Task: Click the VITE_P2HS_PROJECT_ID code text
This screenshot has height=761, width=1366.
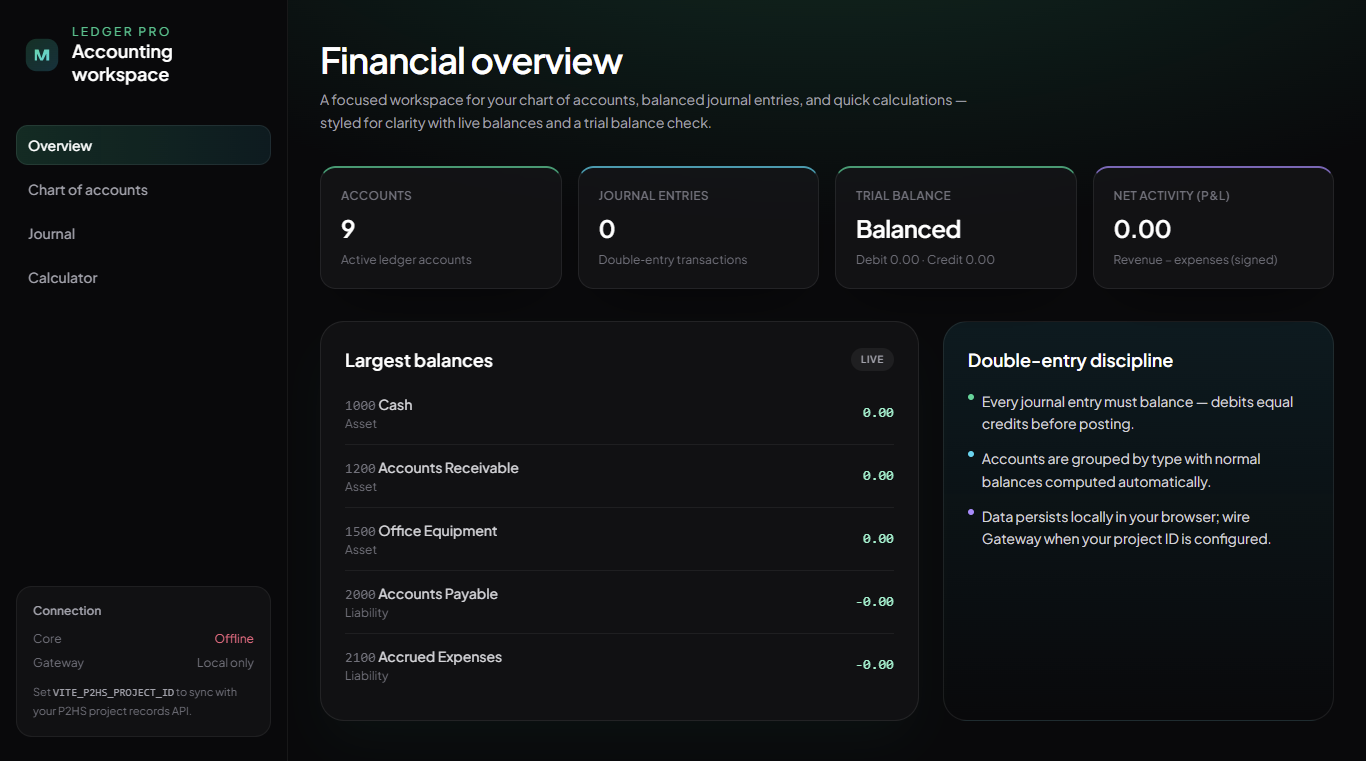Action: pos(113,692)
